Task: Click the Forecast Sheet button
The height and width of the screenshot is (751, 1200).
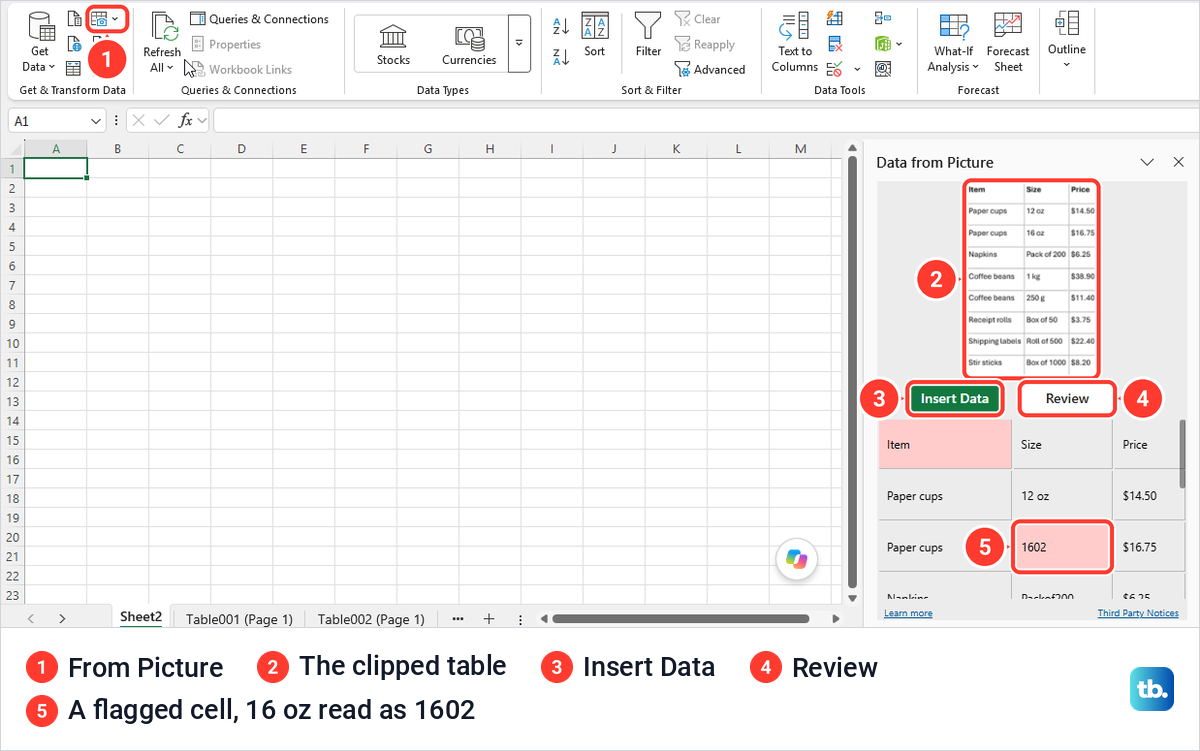Action: click(1008, 42)
